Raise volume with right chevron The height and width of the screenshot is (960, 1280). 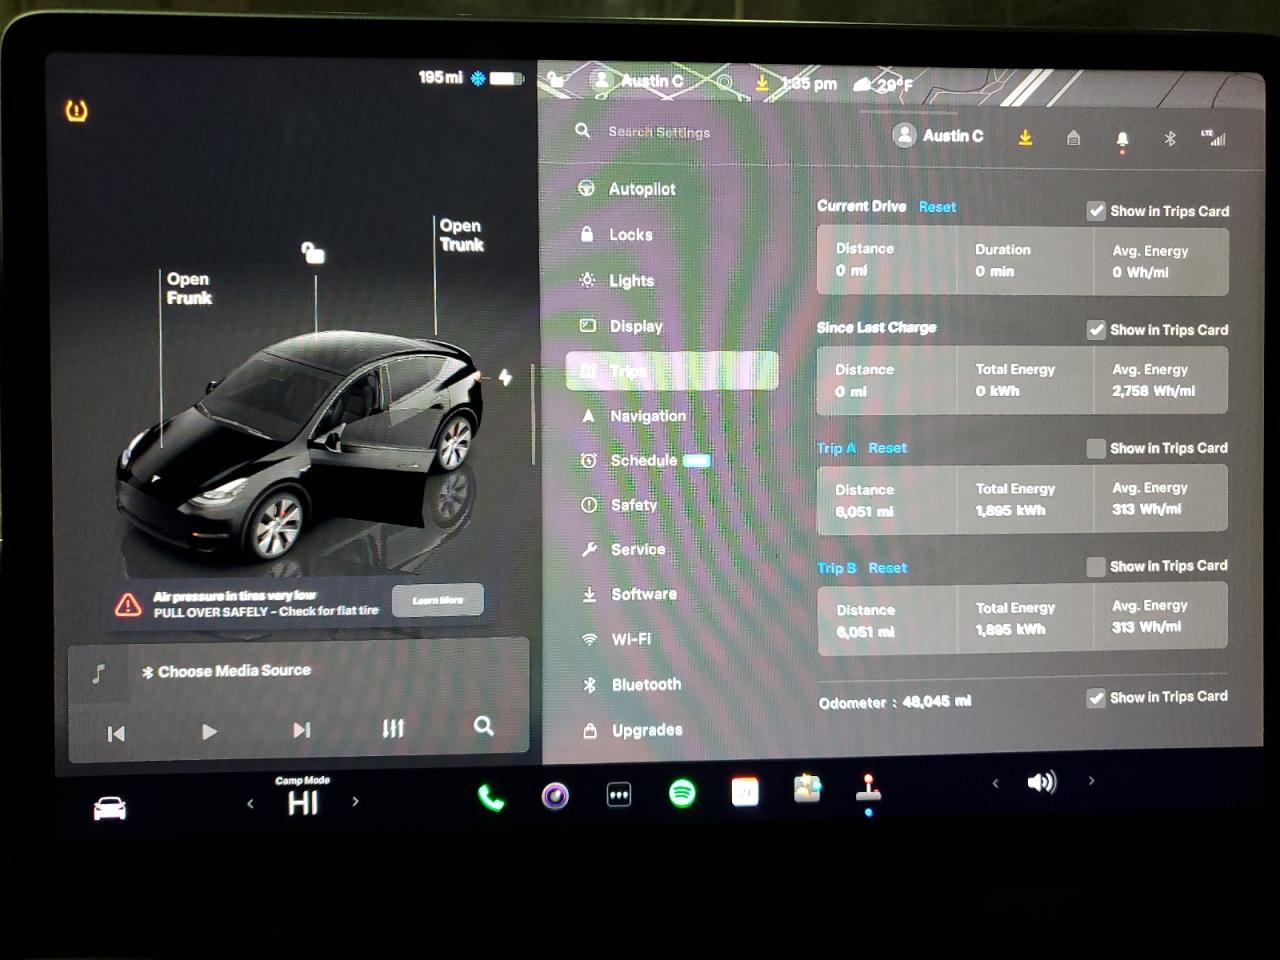coord(1091,781)
